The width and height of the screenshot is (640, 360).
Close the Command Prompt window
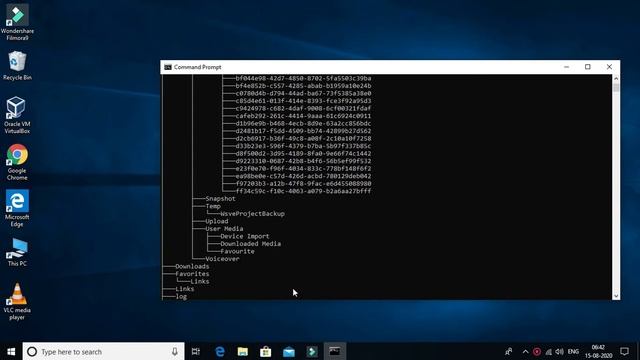(609, 67)
